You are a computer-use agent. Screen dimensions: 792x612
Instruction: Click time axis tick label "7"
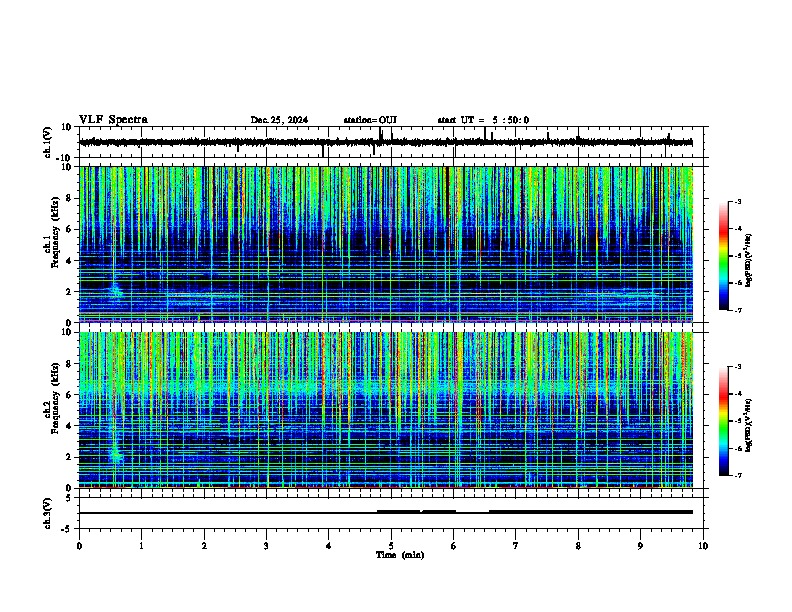point(516,546)
